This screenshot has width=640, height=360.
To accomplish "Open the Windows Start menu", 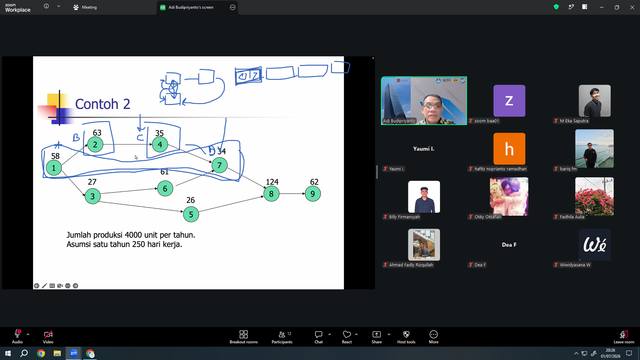I will pyautogui.click(x=8, y=353).
